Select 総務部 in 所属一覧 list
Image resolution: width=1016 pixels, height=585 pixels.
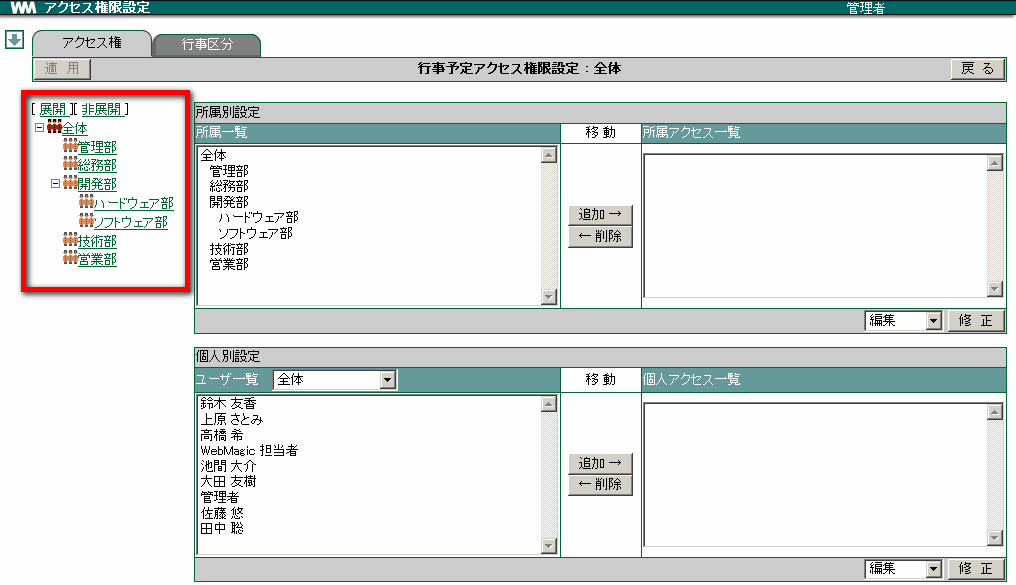click(x=229, y=186)
